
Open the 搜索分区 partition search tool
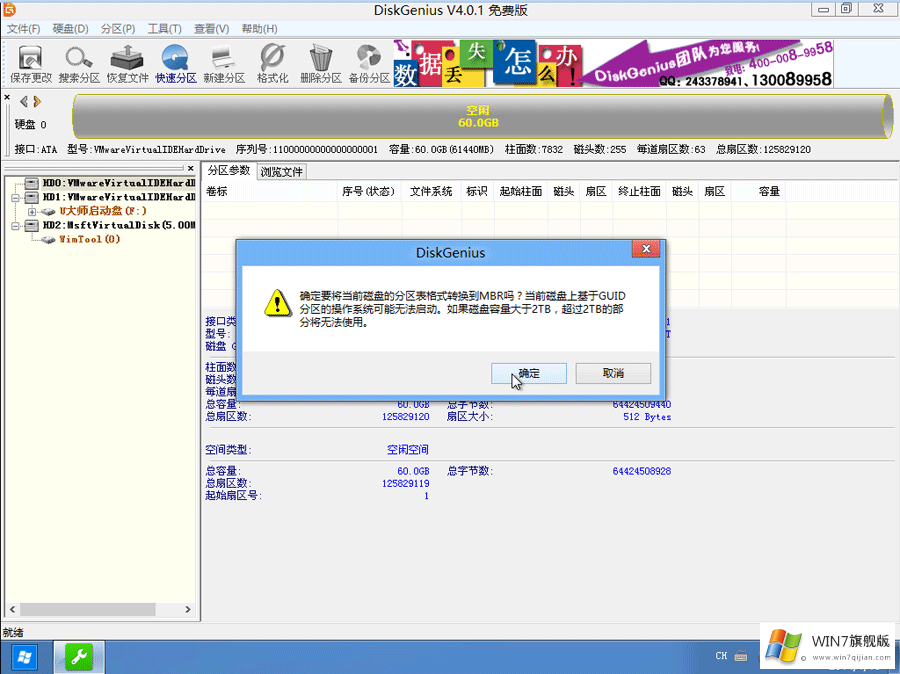pyautogui.click(x=78, y=62)
